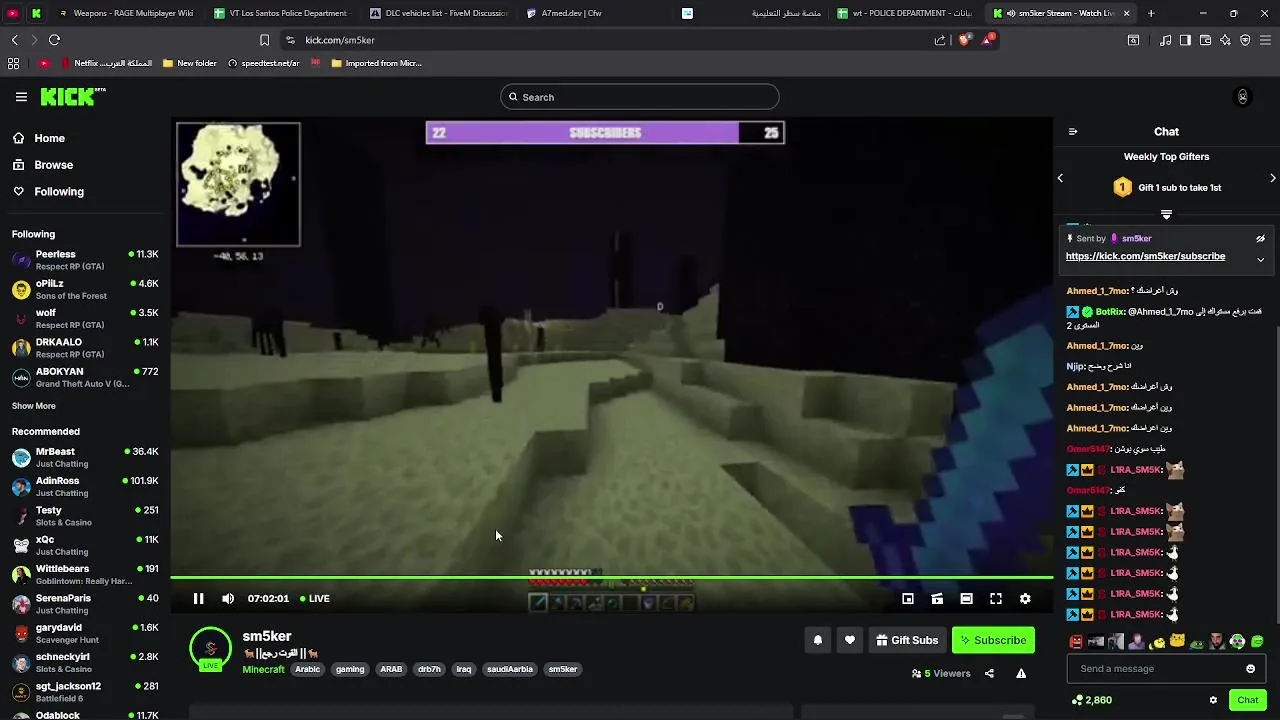This screenshot has height=720, width=1280.
Task: Toggle notification bell for sm5ker
Action: pos(818,640)
